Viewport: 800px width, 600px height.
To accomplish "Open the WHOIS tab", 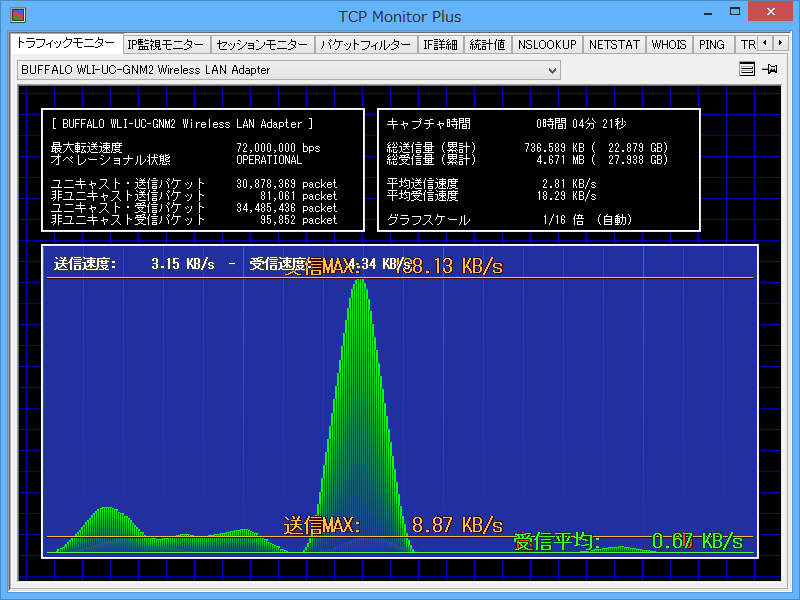I will click(x=669, y=44).
